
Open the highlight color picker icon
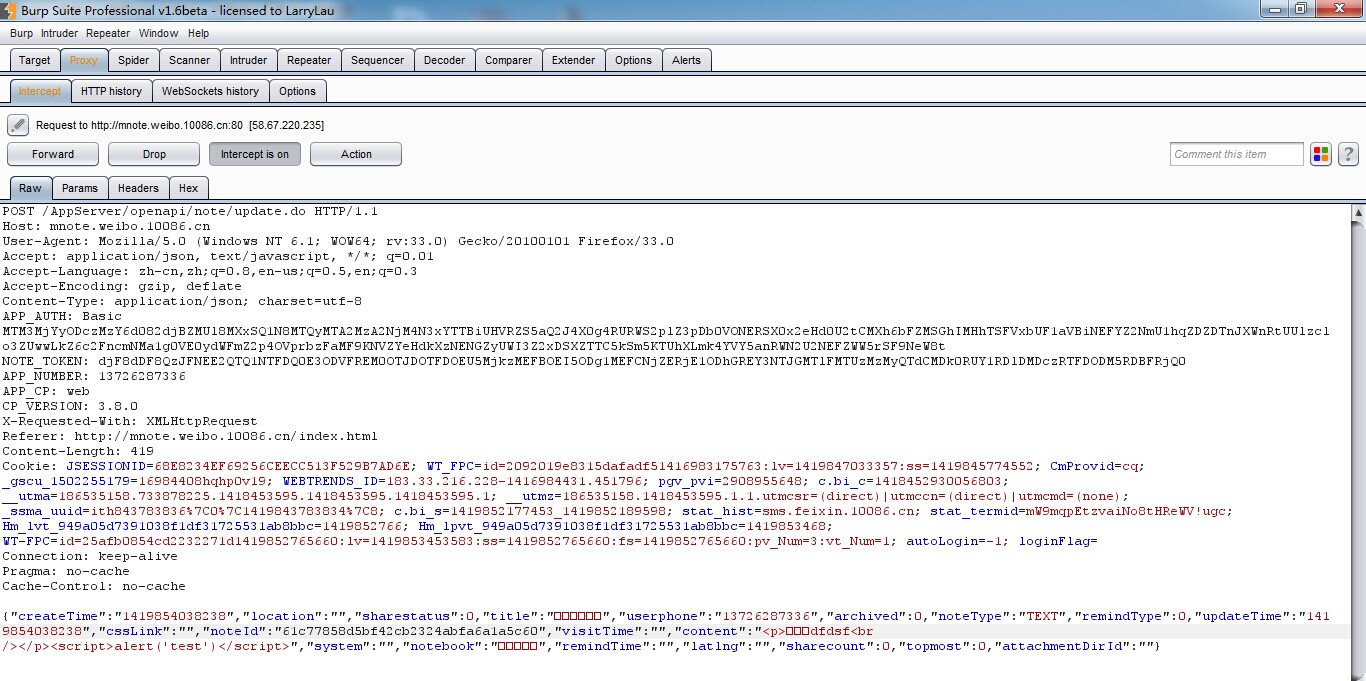click(1321, 154)
